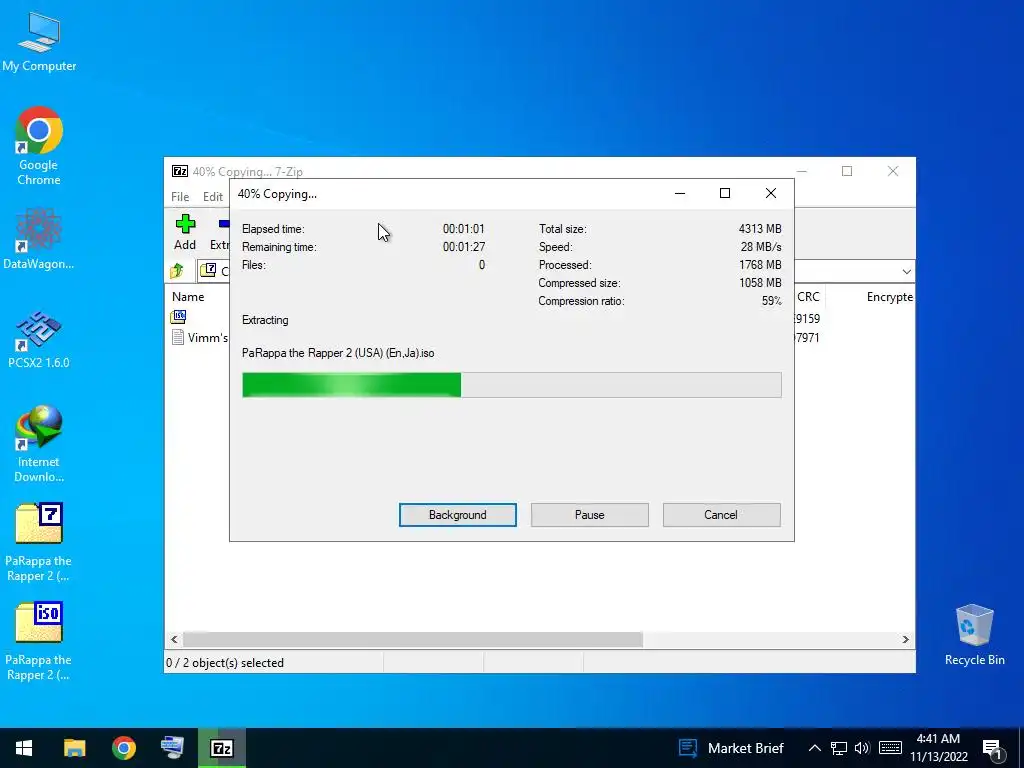Open Internet Download Manager desktop shortcut

click(39, 443)
